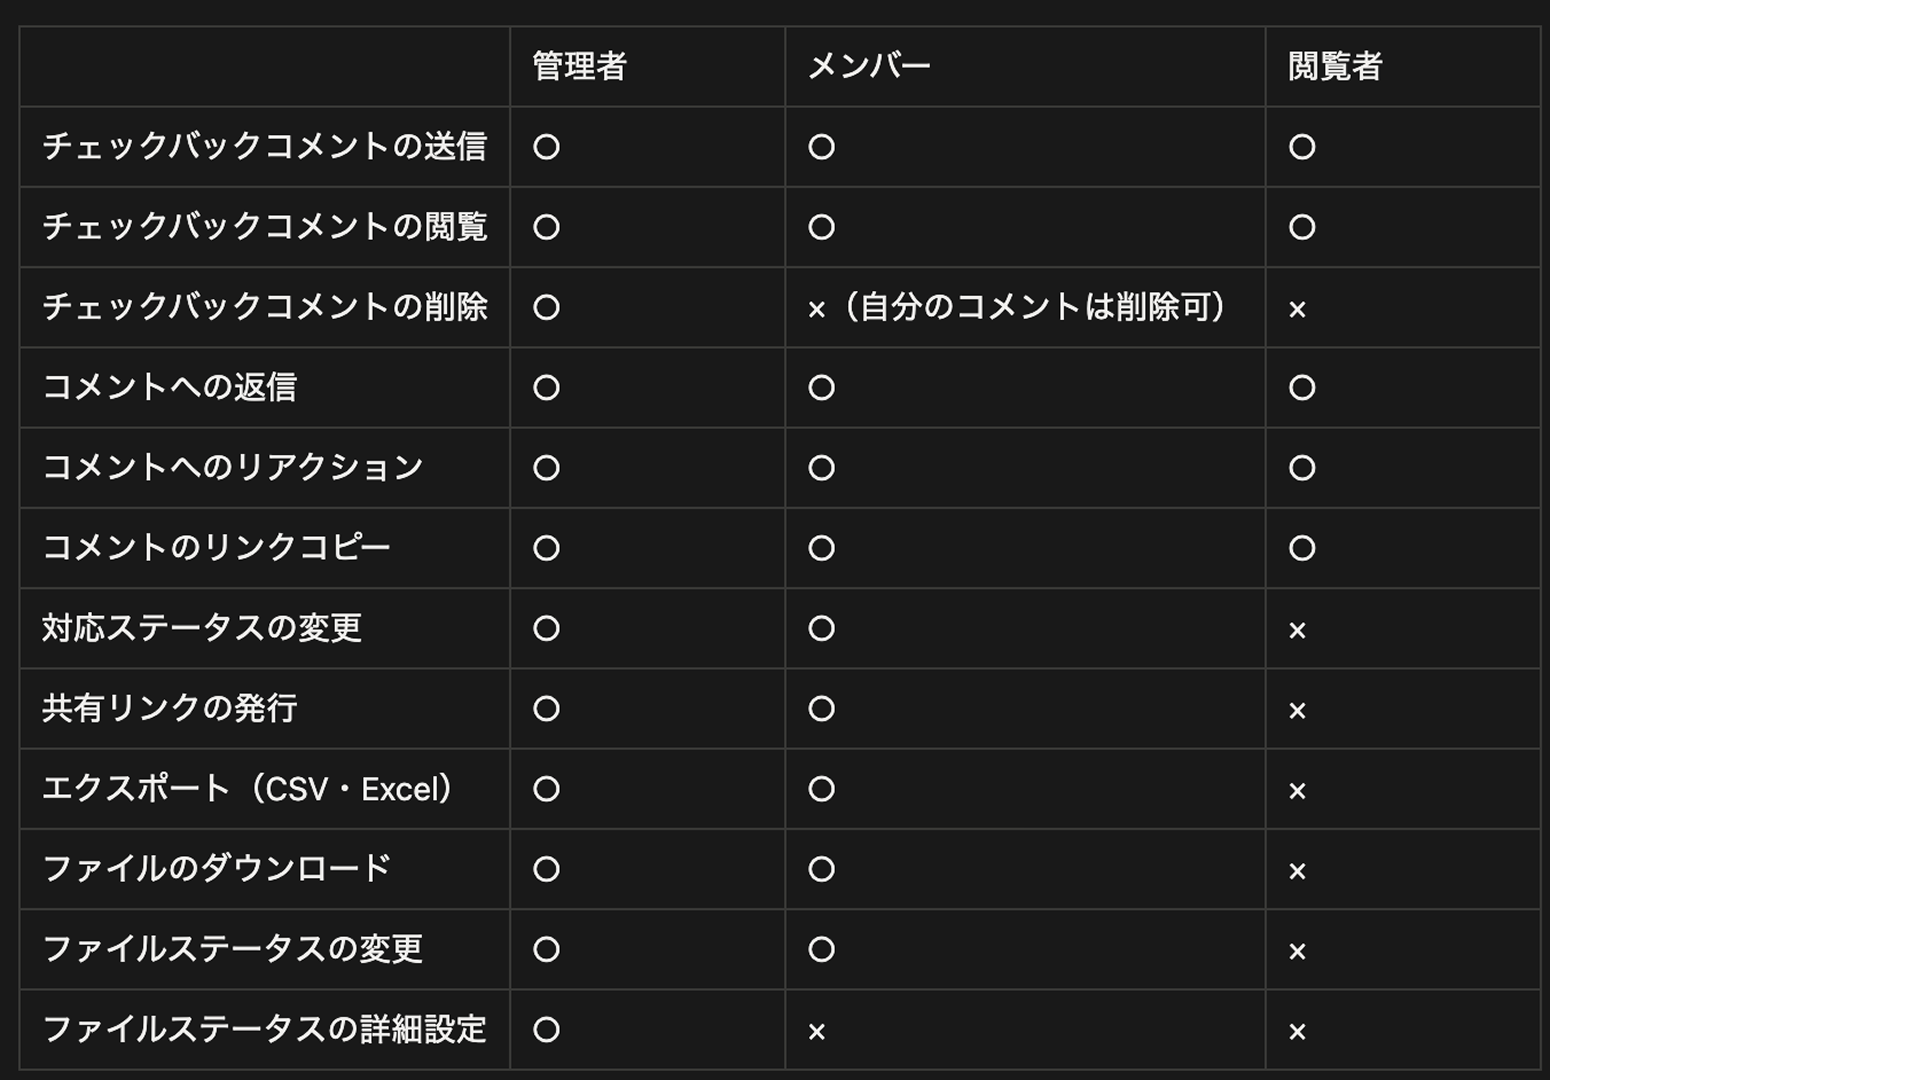Image resolution: width=1920 pixels, height=1080 pixels.
Task: Click the エクスポート（CSV・Excel） row label
Action: 248,789
